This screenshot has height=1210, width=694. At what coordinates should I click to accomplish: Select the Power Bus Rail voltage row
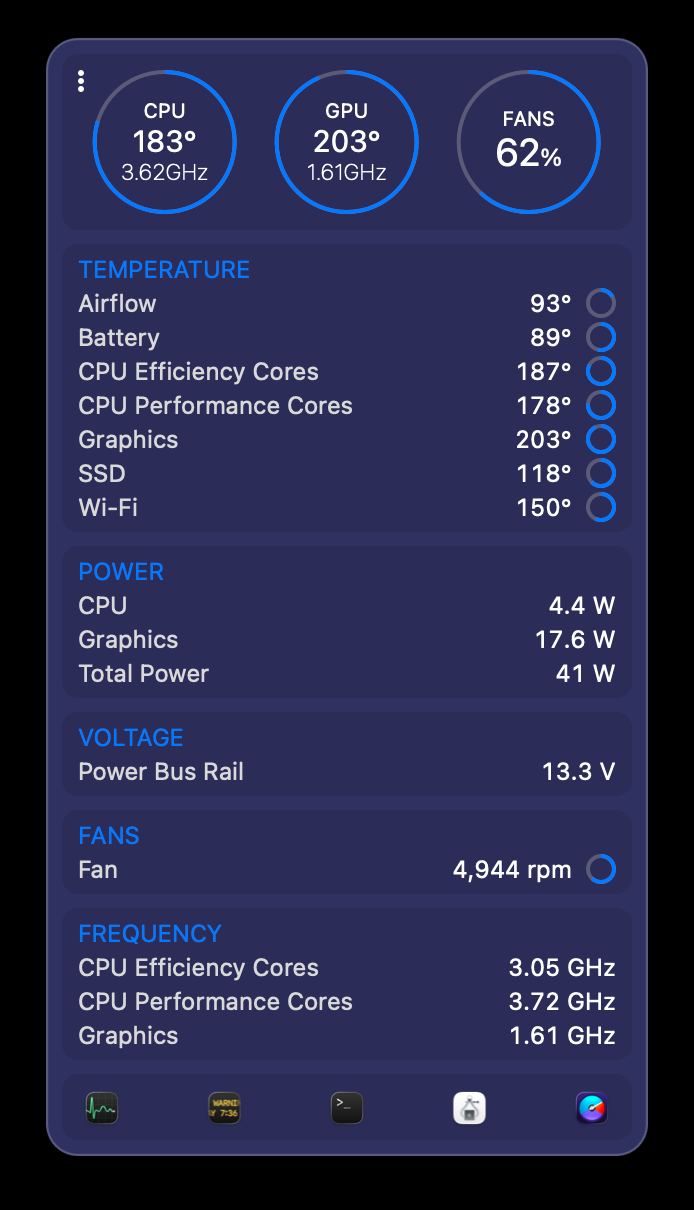pyautogui.click(x=346, y=772)
